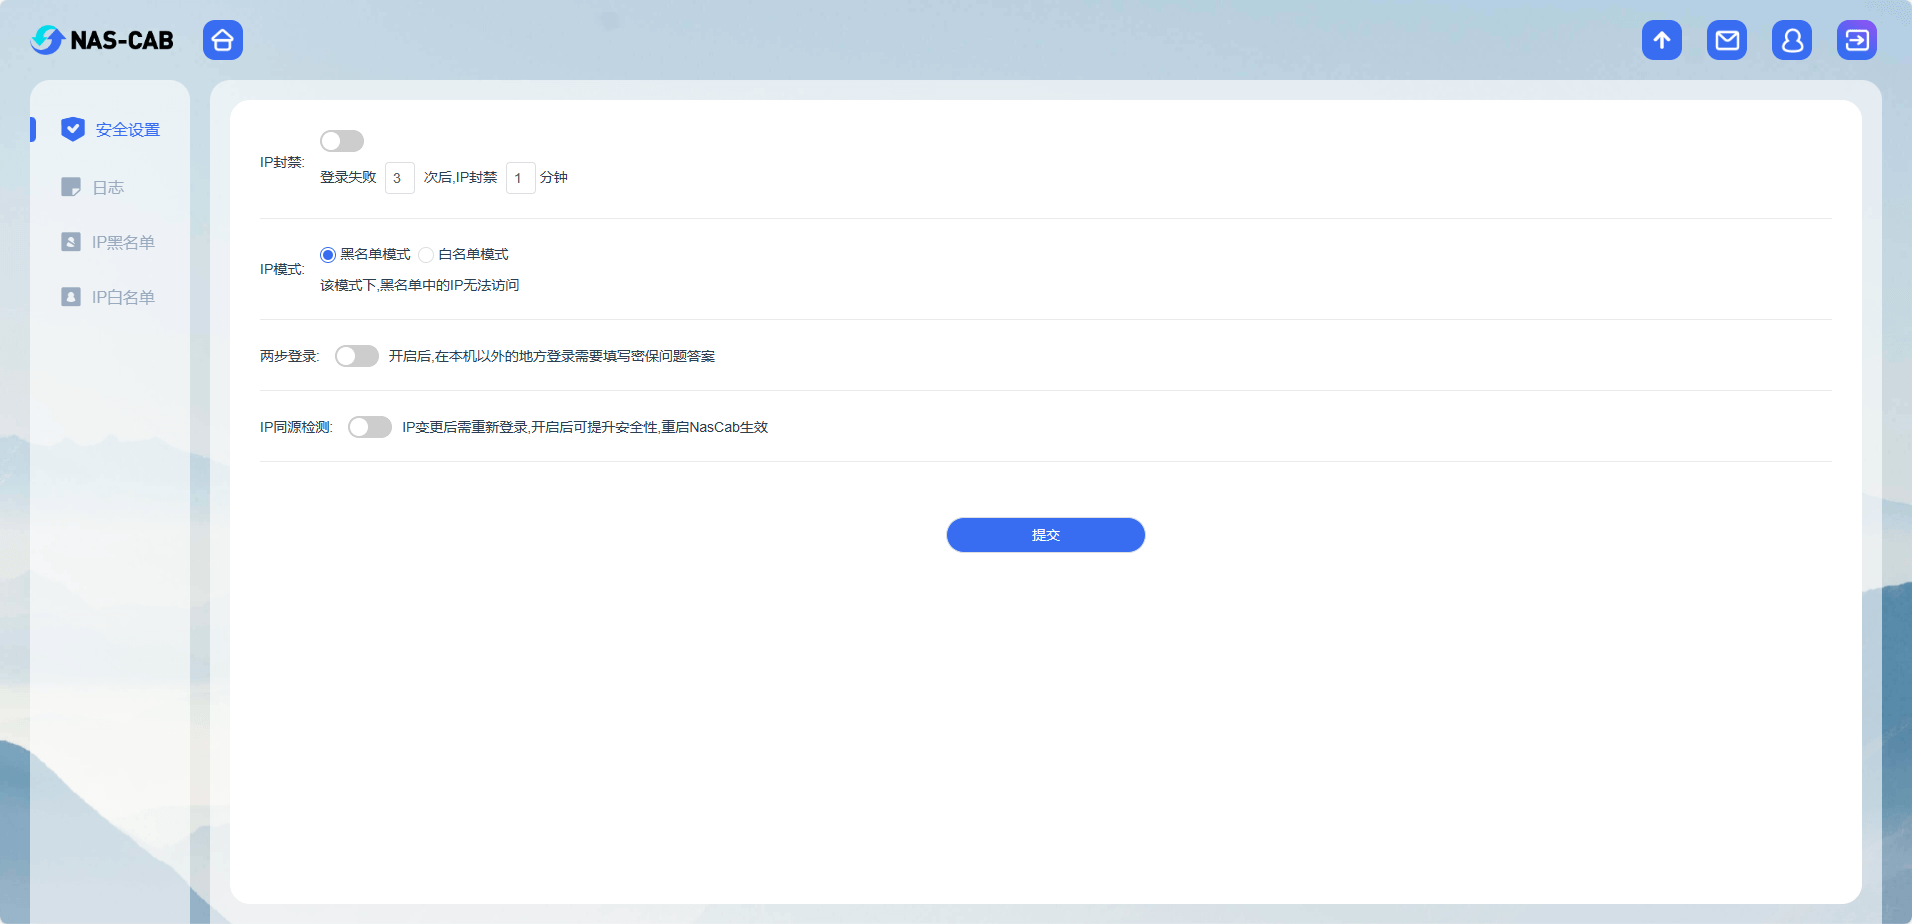Submit settings with the 提交 button
Image resolution: width=1912 pixels, height=924 pixels.
click(x=1045, y=534)
